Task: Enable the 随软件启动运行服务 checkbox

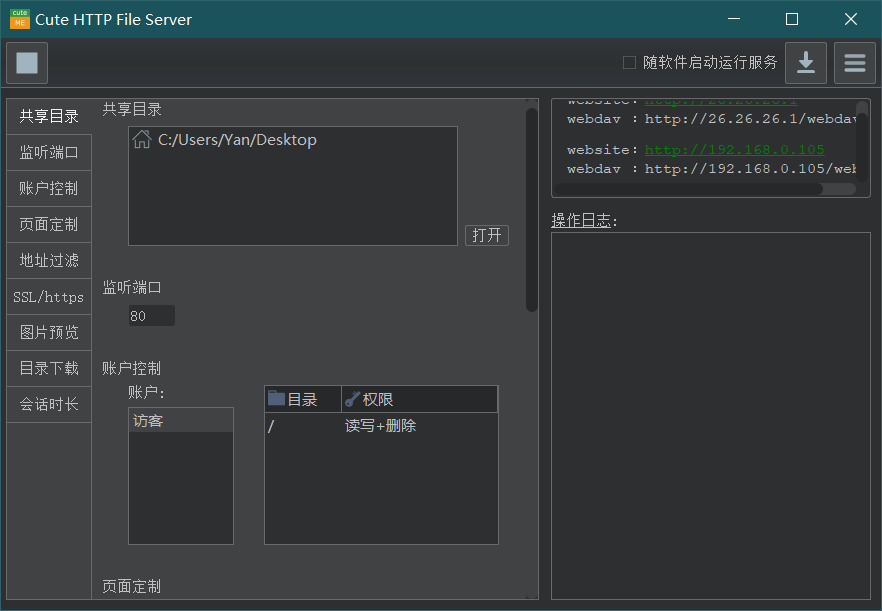Action: [x=629, y=62]
